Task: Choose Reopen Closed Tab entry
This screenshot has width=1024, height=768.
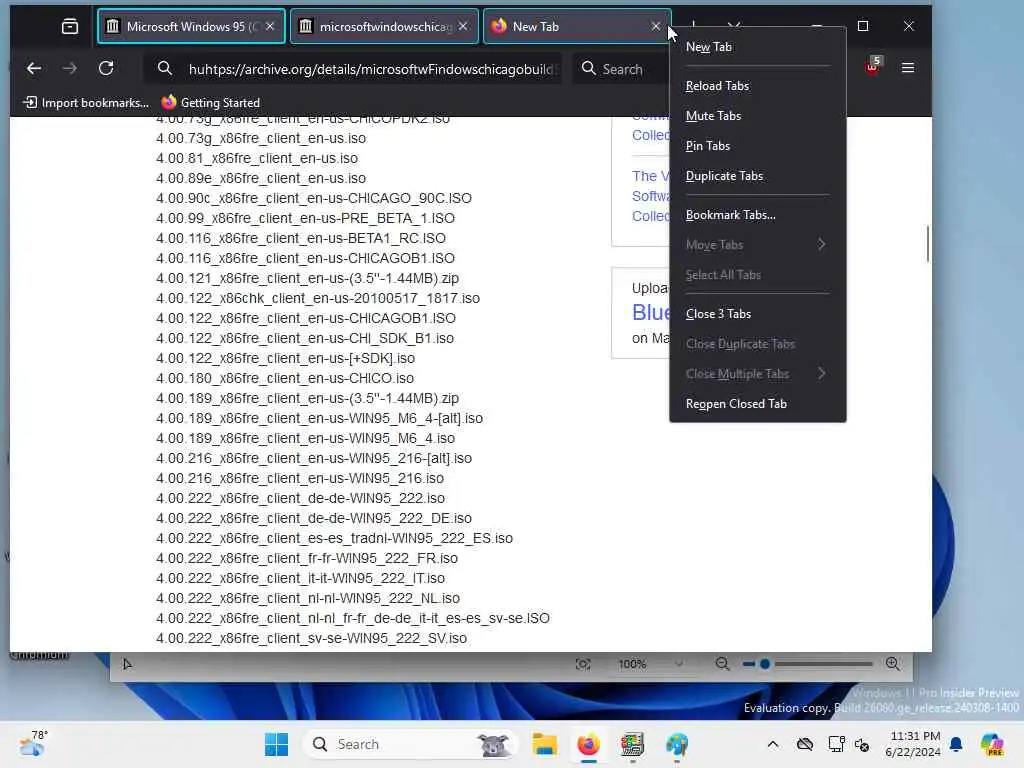Action: pos(758,404)
